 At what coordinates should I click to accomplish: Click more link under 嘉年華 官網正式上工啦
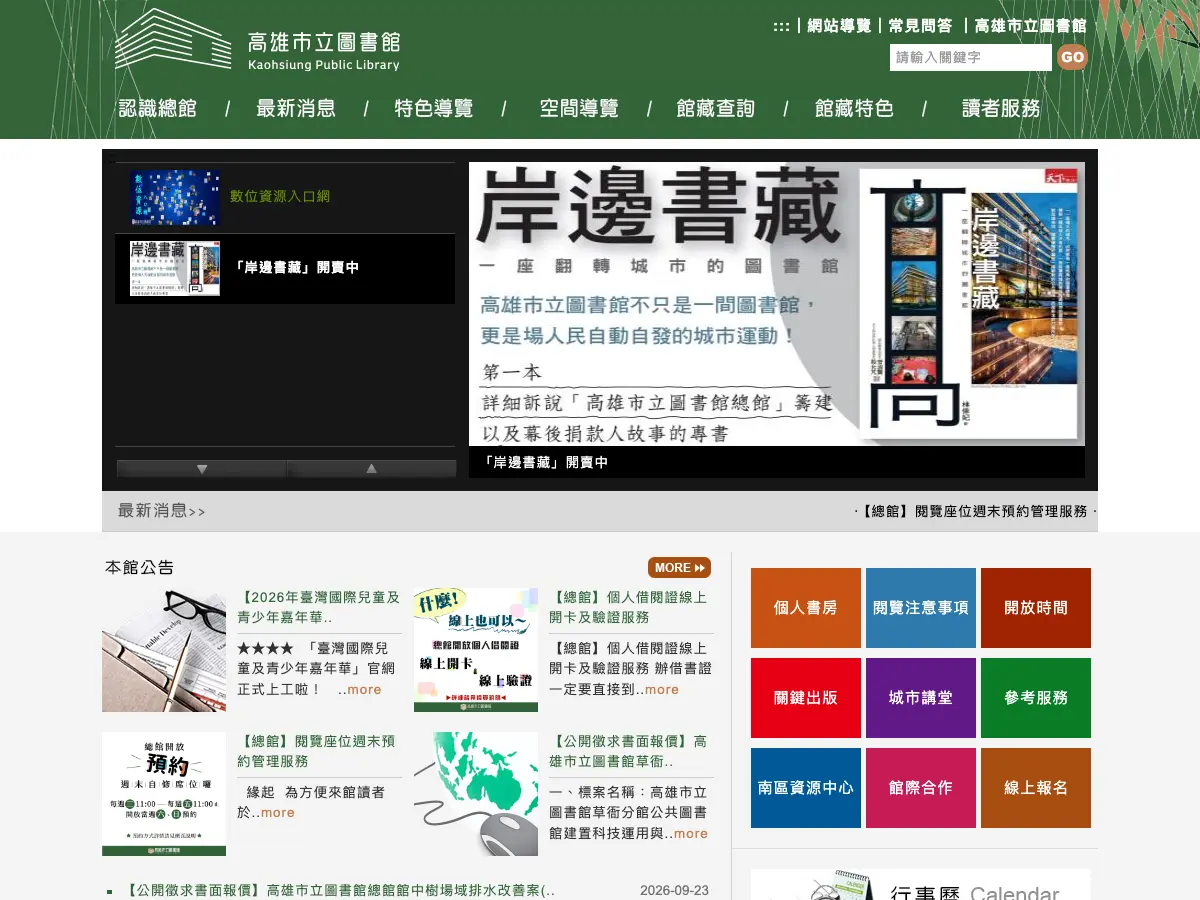point(364,689)
